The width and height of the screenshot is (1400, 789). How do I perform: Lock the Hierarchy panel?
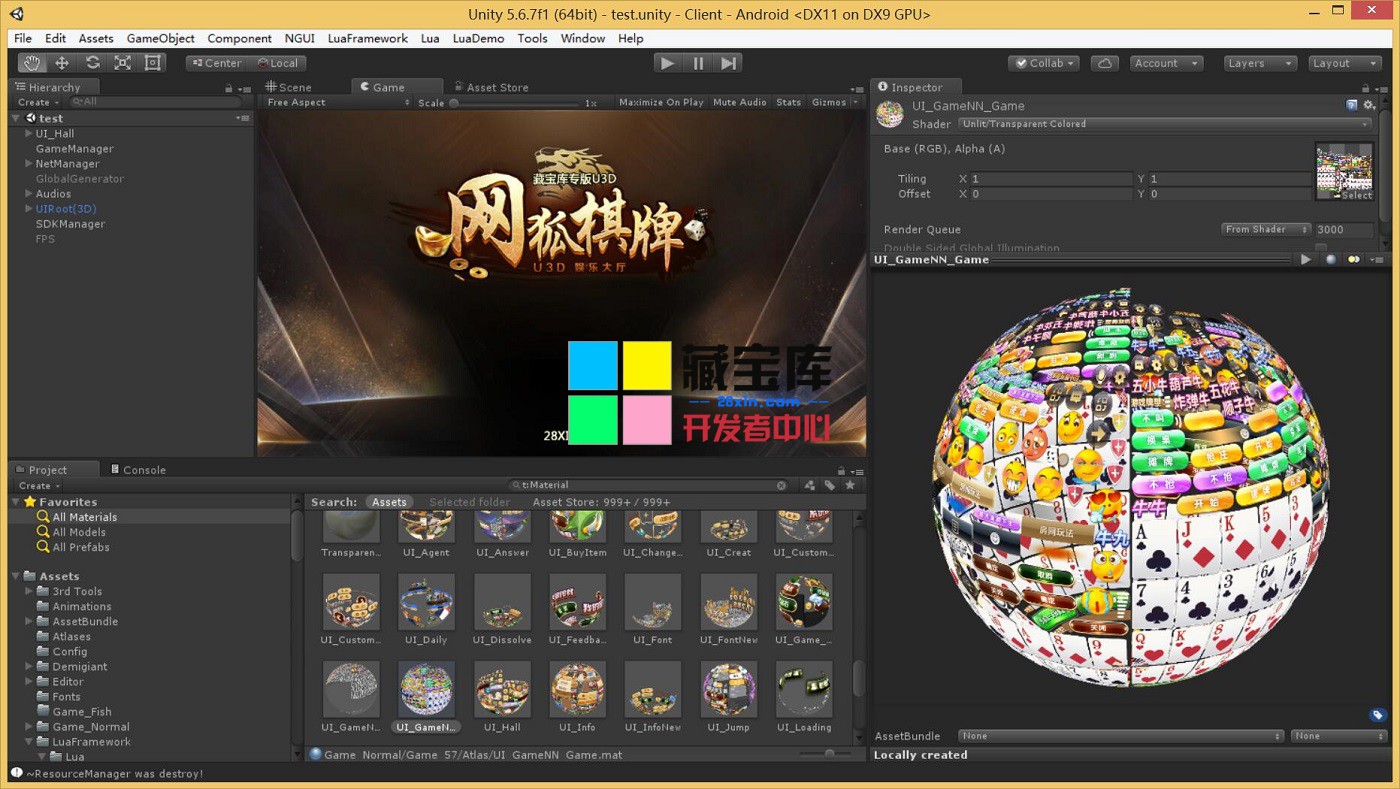(229, 88)
